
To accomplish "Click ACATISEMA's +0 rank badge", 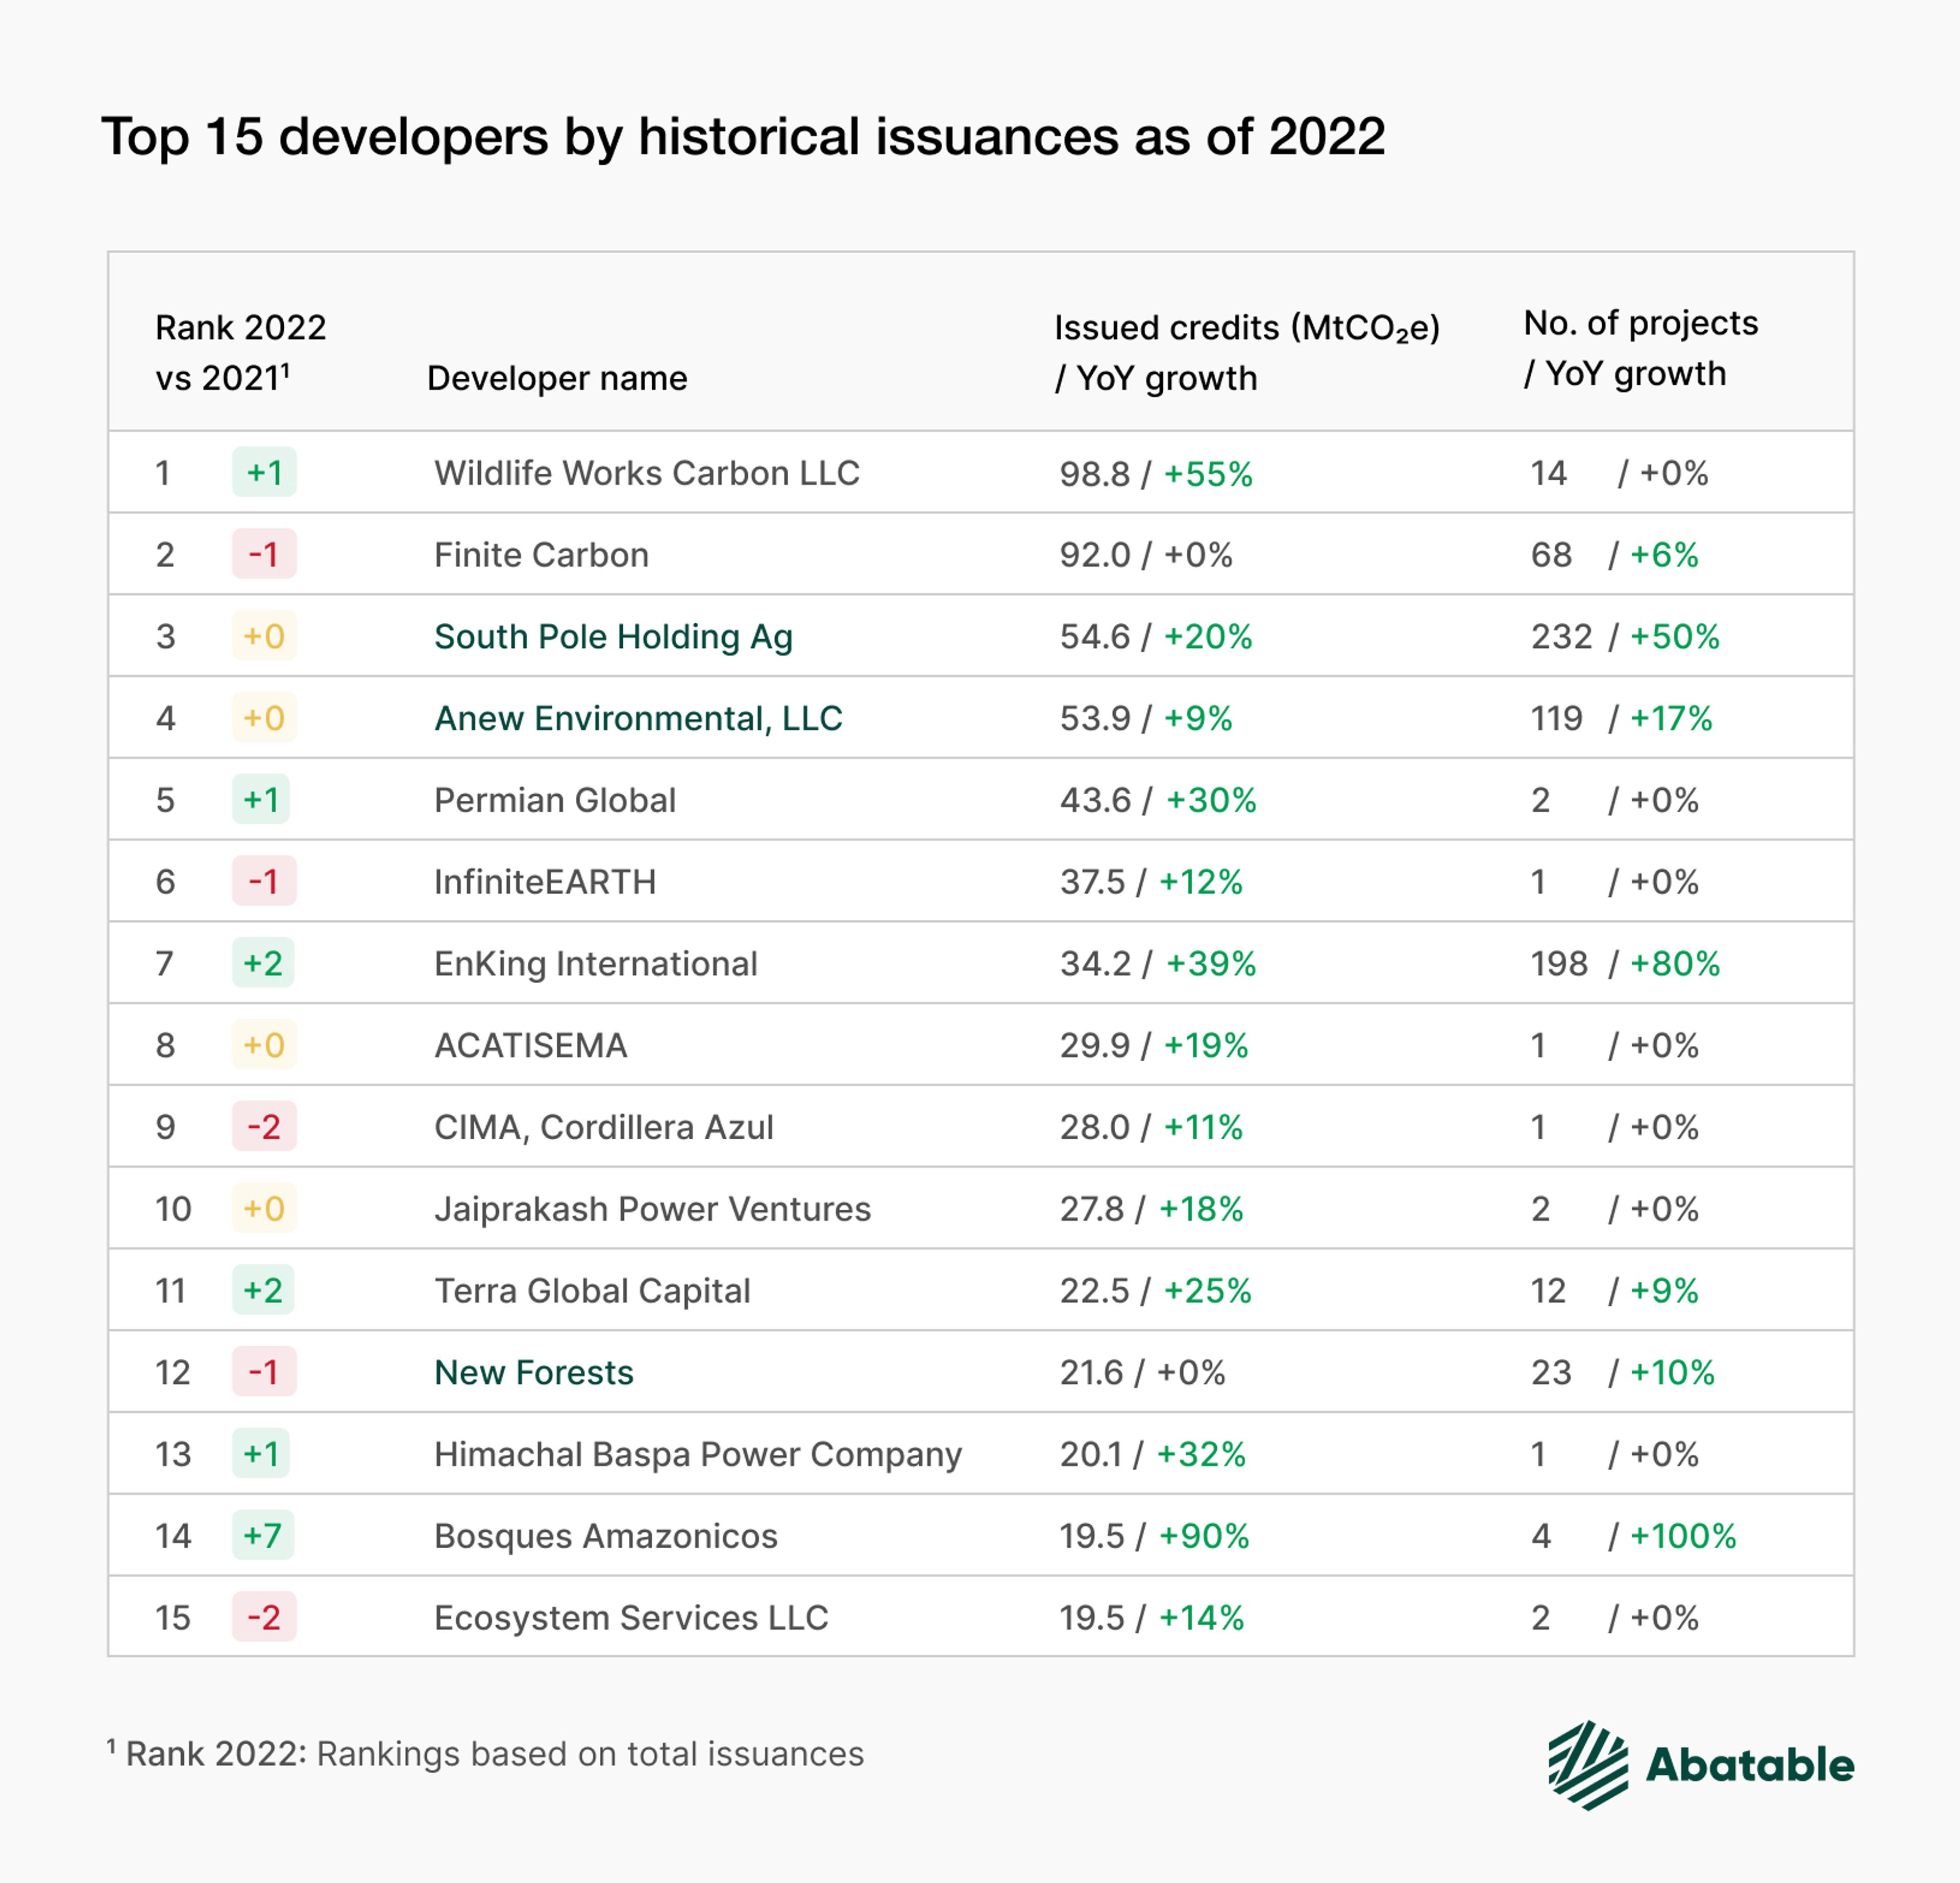I will coord(264,1045).
